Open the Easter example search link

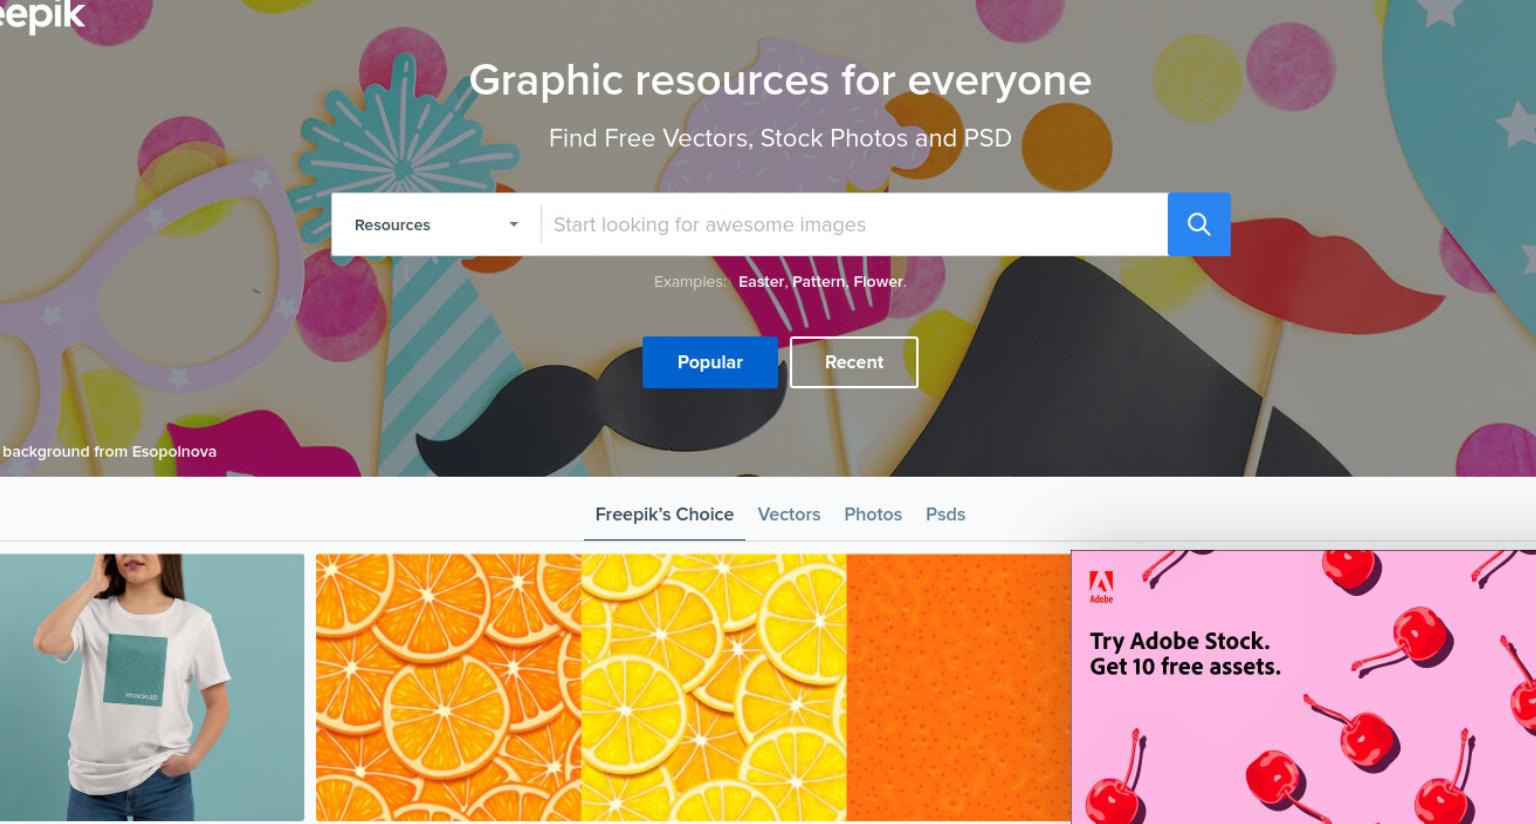761,282
